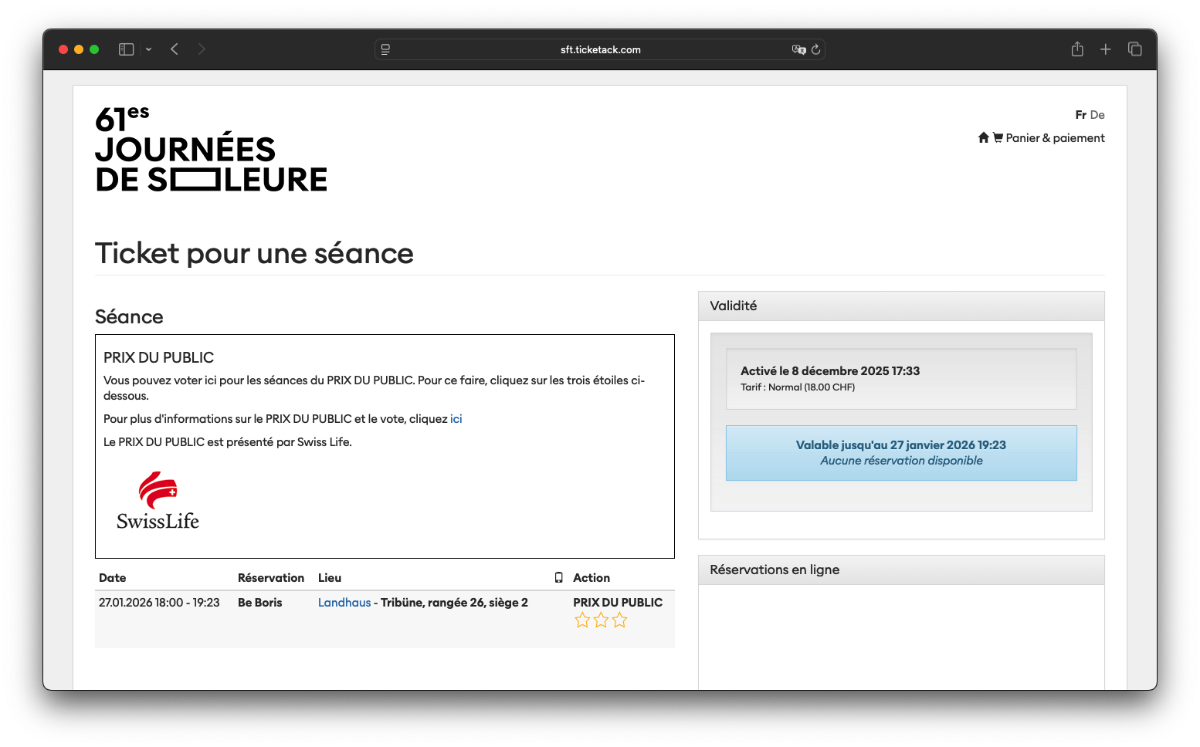Open the Landhaus venue link
This screenshot has height=747, width=1200.
tap(344, 602)
